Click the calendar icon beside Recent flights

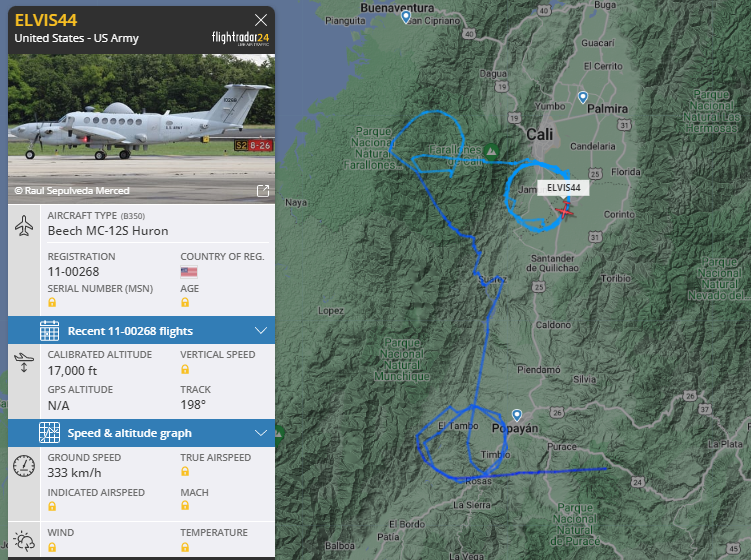tap(49, 331)
